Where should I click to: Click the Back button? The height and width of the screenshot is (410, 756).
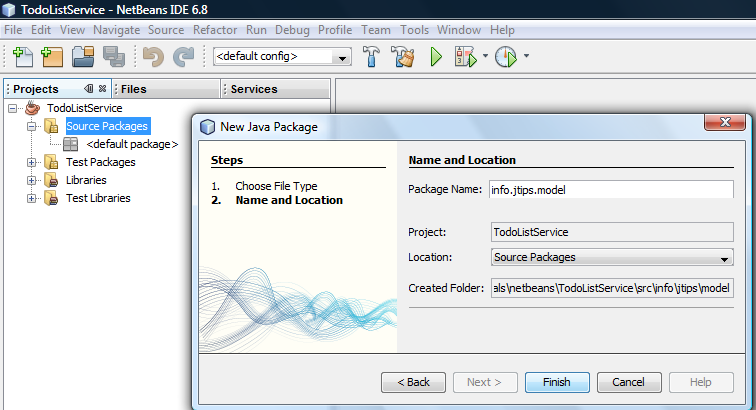tap(413, 382)
